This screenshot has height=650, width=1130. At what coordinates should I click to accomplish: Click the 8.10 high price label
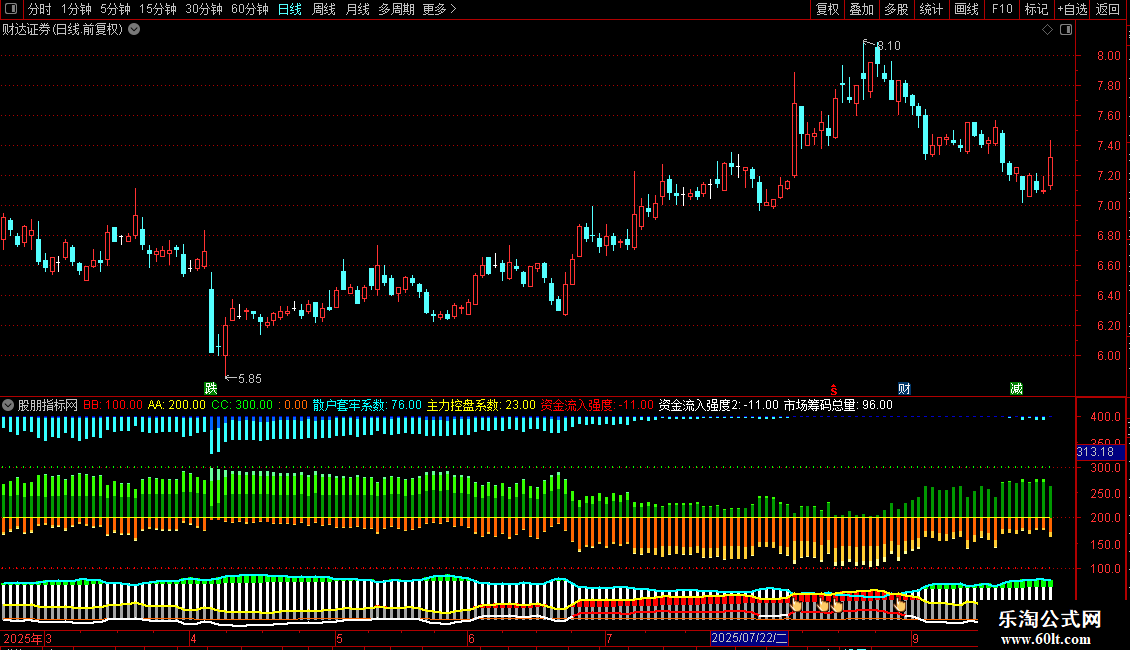pos(889,45)
